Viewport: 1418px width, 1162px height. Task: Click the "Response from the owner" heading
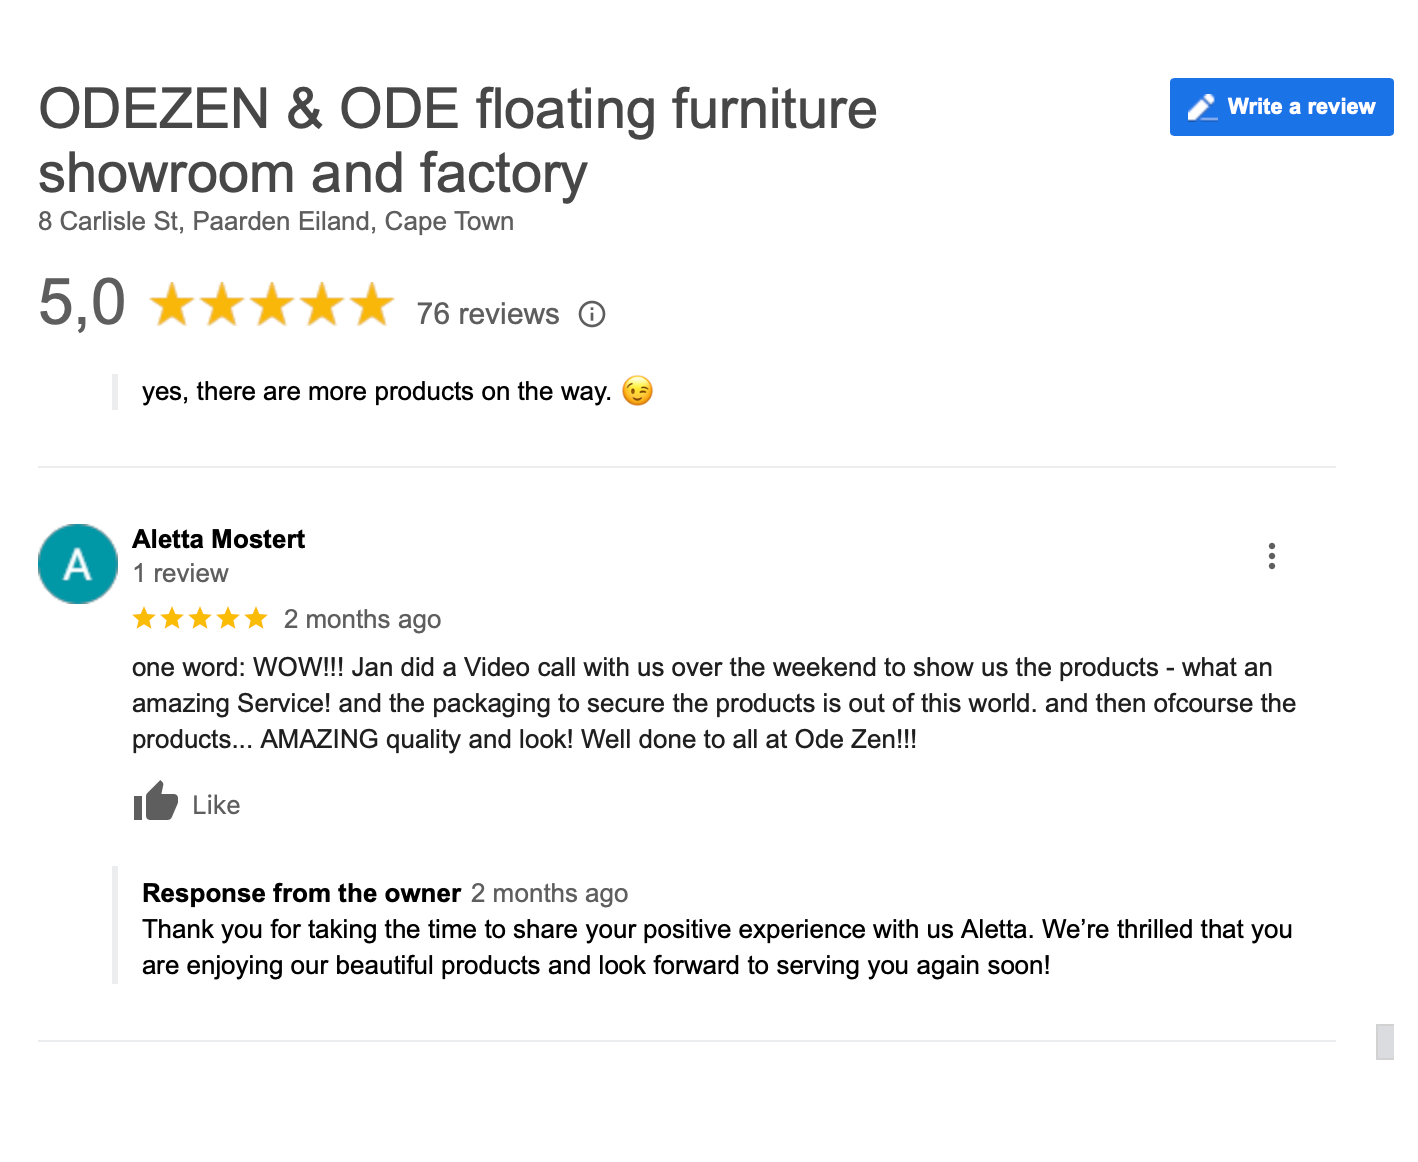click(x=301, y=893)
